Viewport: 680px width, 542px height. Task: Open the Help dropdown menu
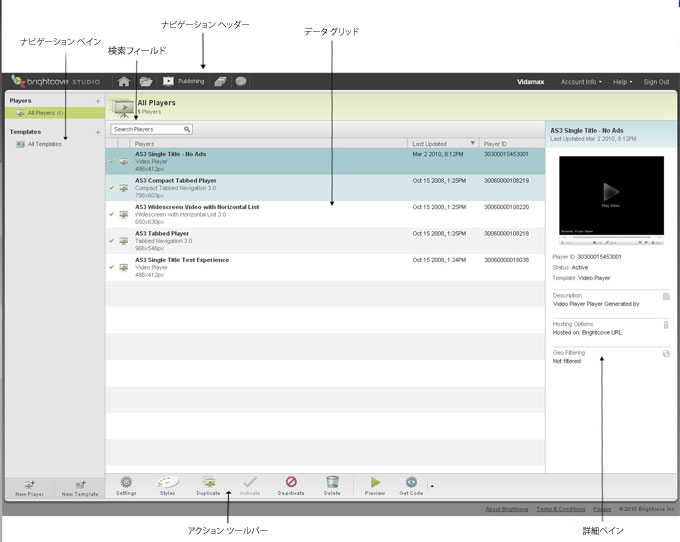(x=622, y=82)
